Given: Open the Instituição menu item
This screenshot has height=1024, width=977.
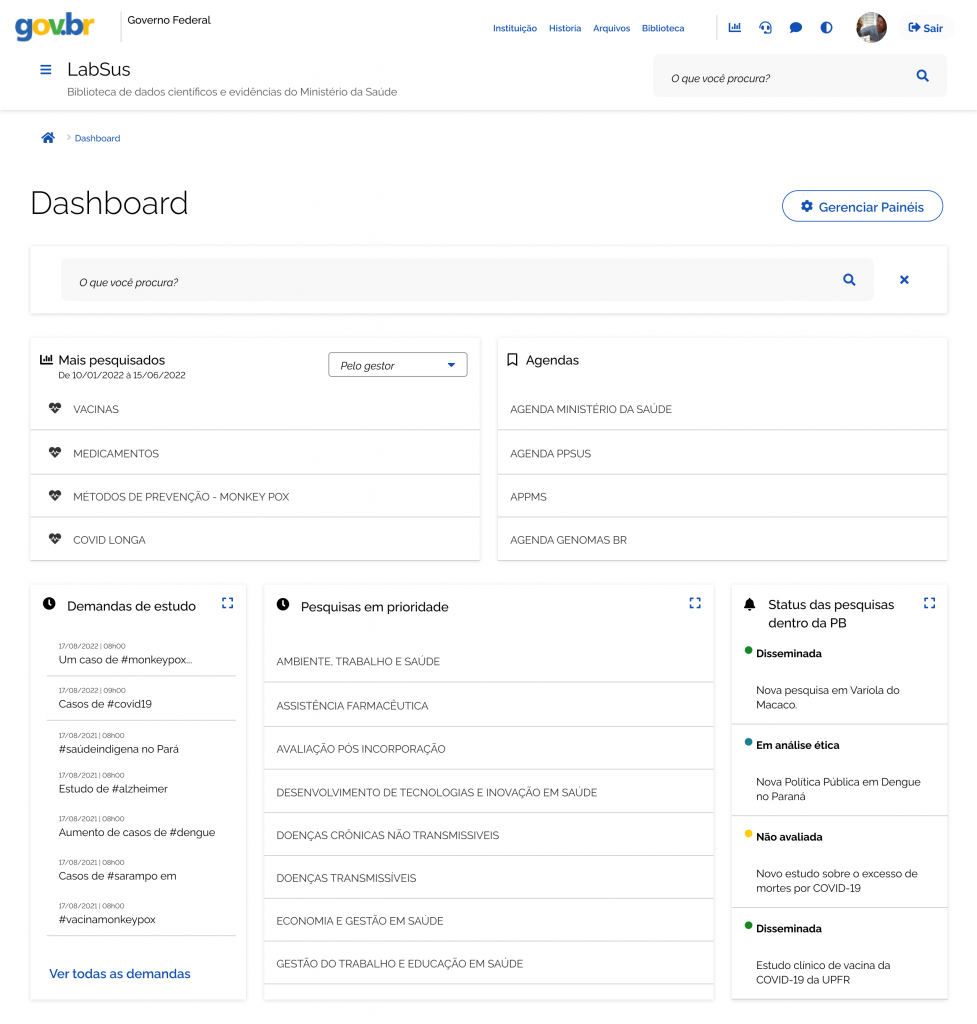Looking at the screenshot, I should coord(515,28).
